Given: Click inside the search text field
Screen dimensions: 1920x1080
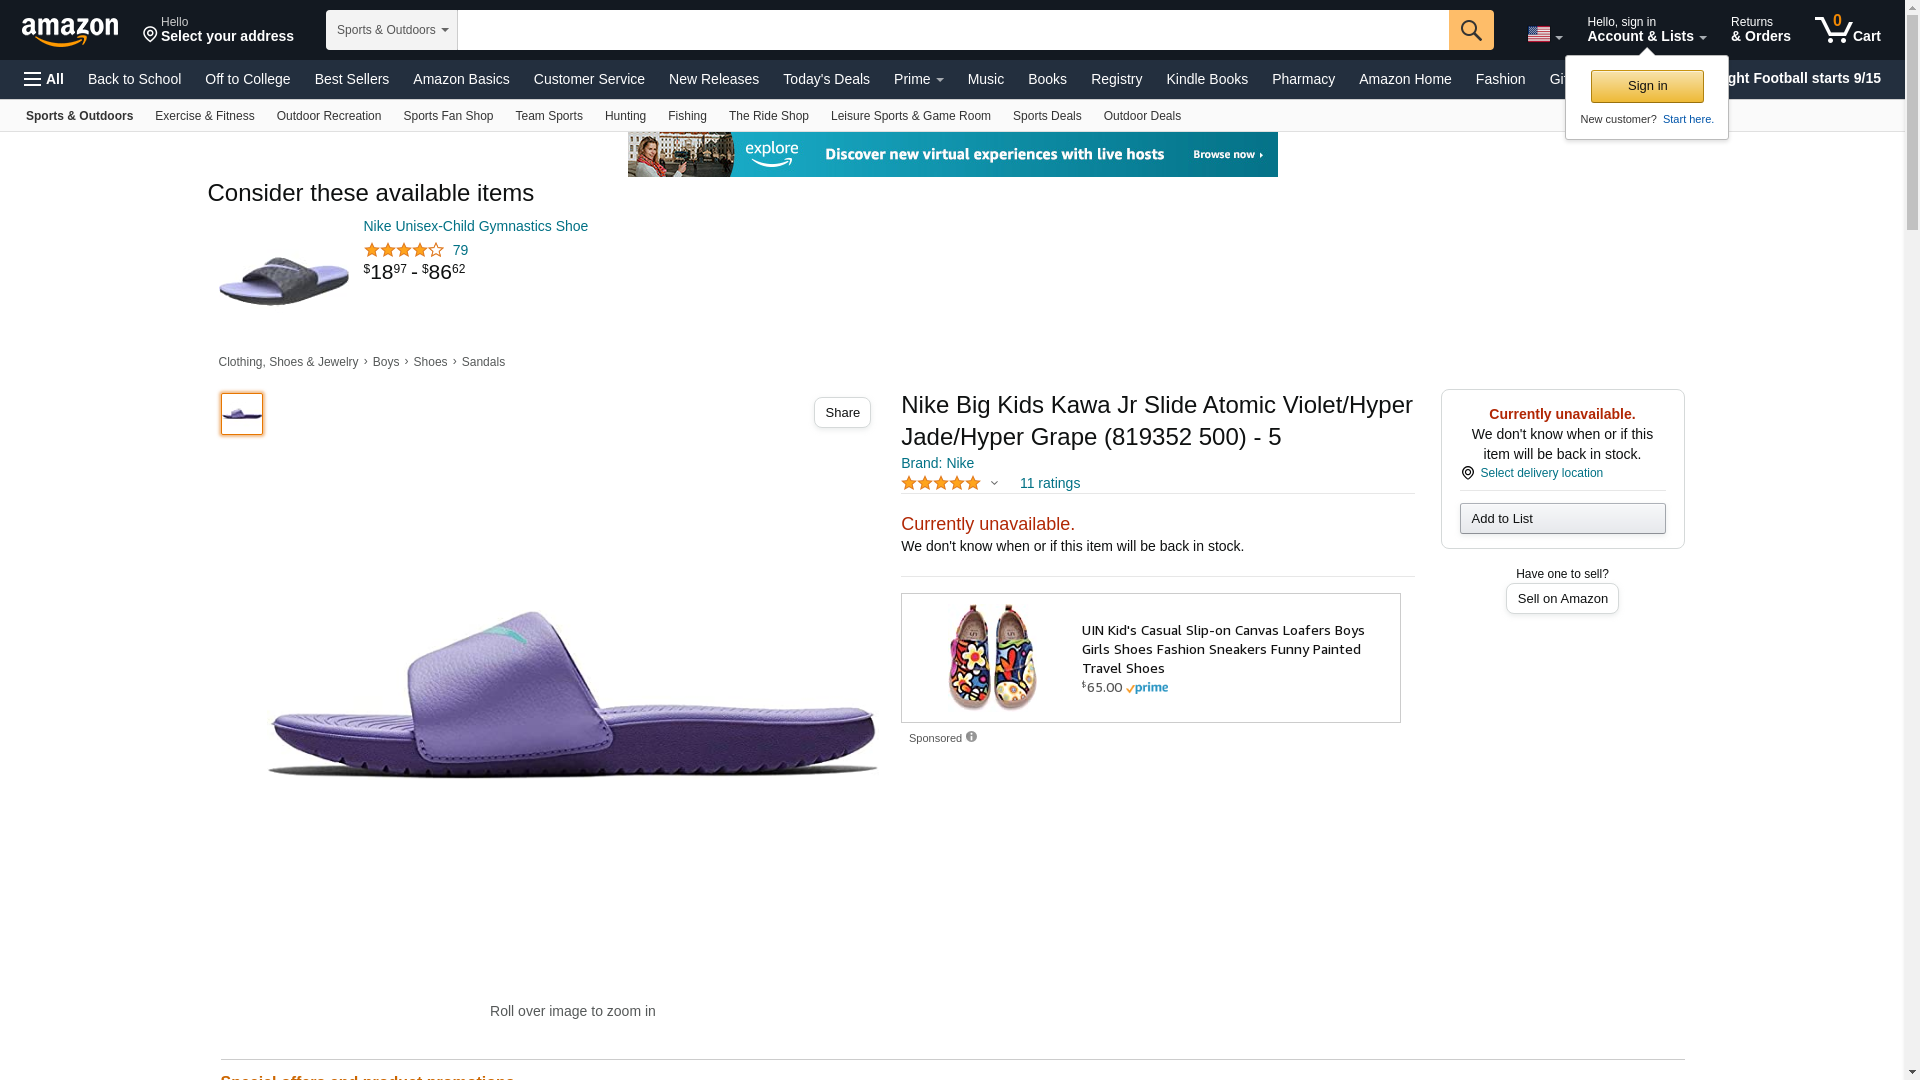Looking at the screenshot, I should pyautogui.click(x=952, y=30).
